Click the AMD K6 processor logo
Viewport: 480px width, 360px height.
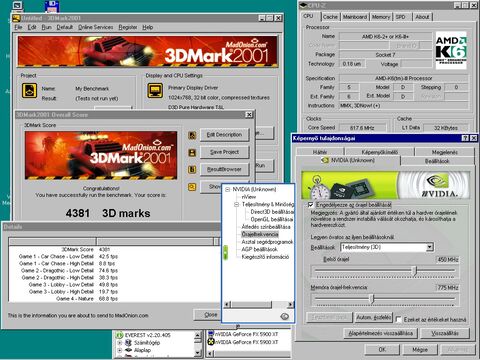(451, 50)
